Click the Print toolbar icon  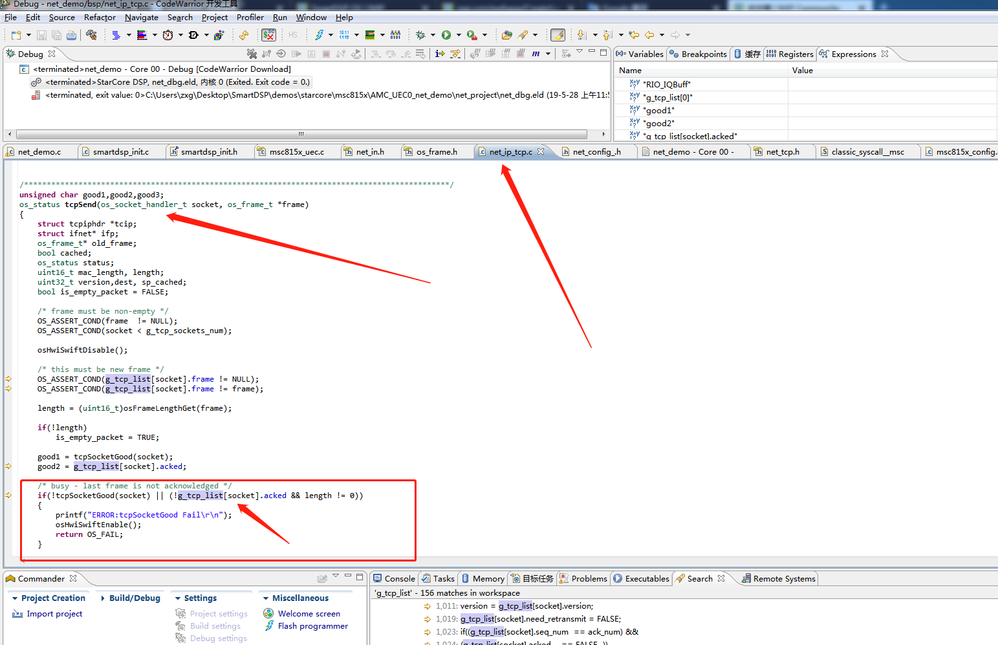[71, 35]
